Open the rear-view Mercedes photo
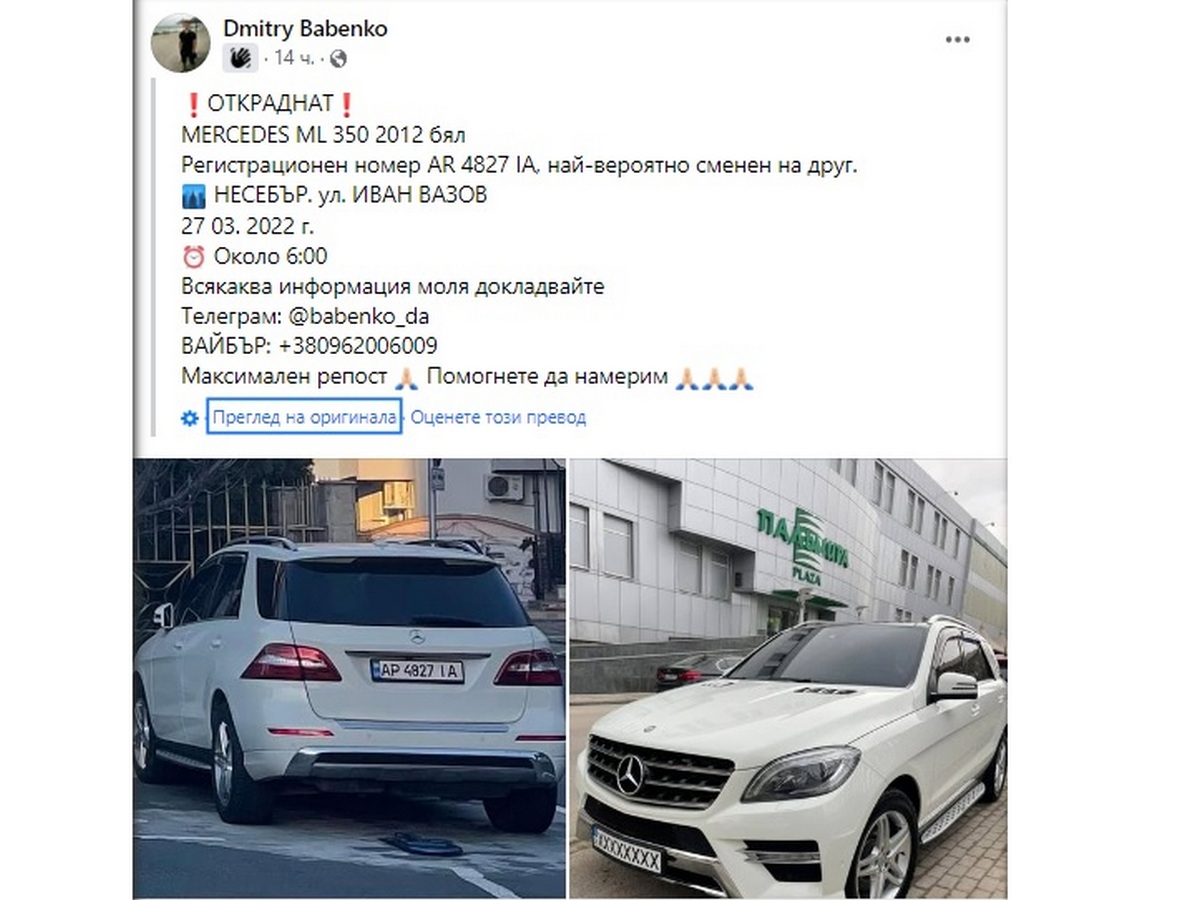1200x900 pixels. pos(349,678)
